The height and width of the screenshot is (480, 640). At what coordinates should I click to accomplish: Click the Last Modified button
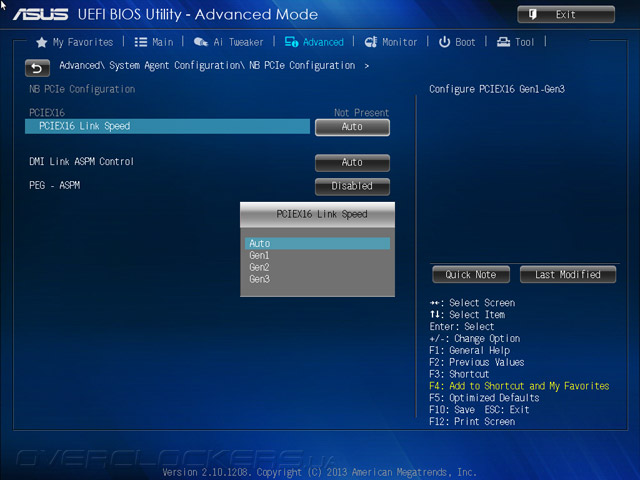coord(568,275)
